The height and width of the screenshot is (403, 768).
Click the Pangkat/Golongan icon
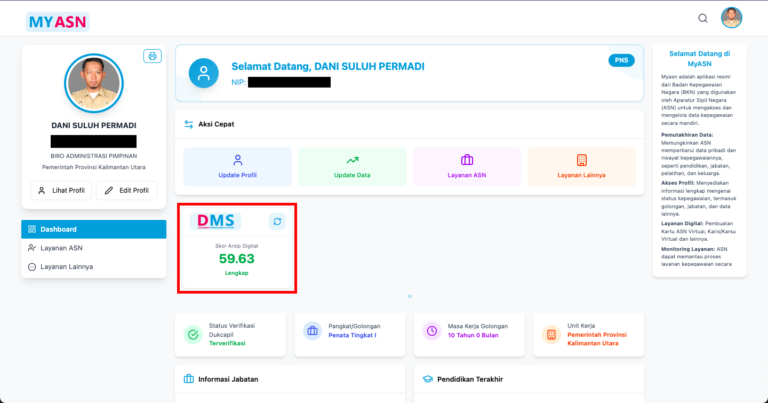click(x=312, y=331)
